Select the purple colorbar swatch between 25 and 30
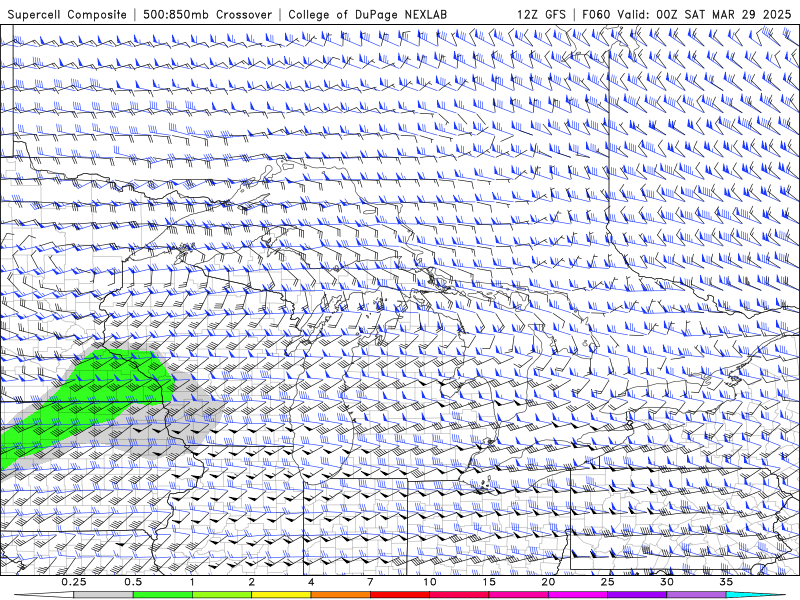 [637, 595]
